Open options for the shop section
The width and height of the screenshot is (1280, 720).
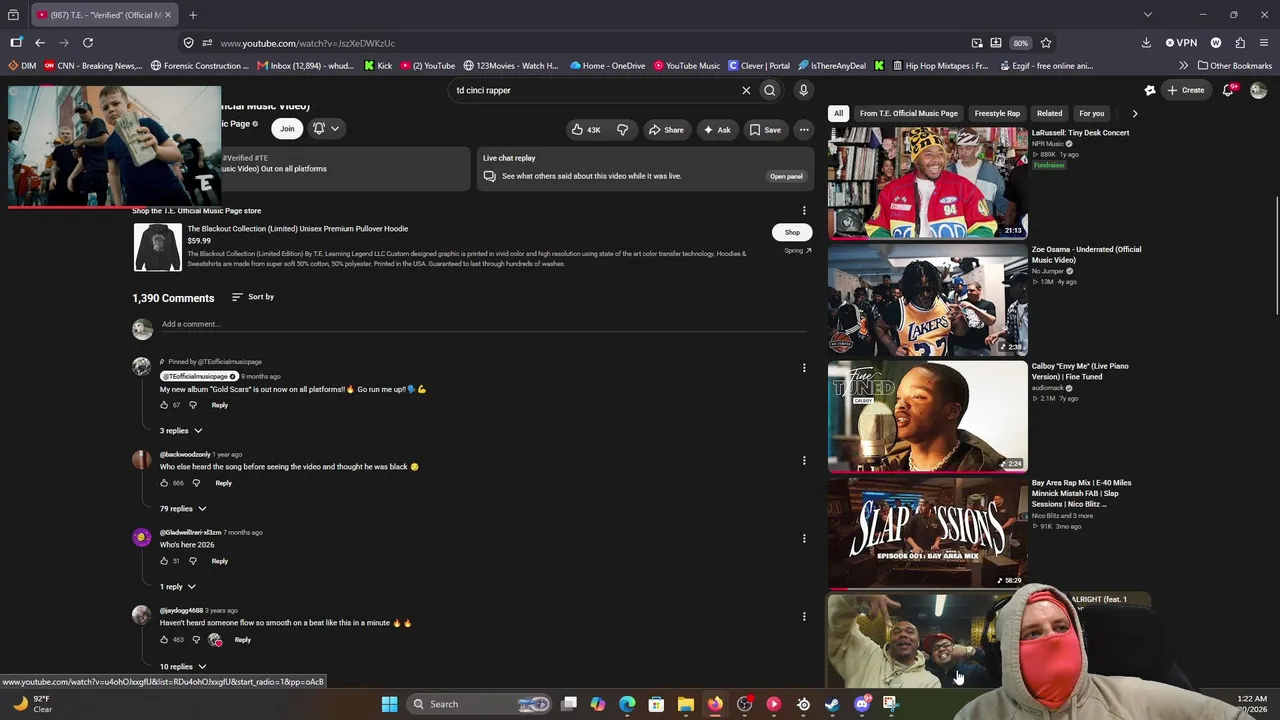(804, 211)
